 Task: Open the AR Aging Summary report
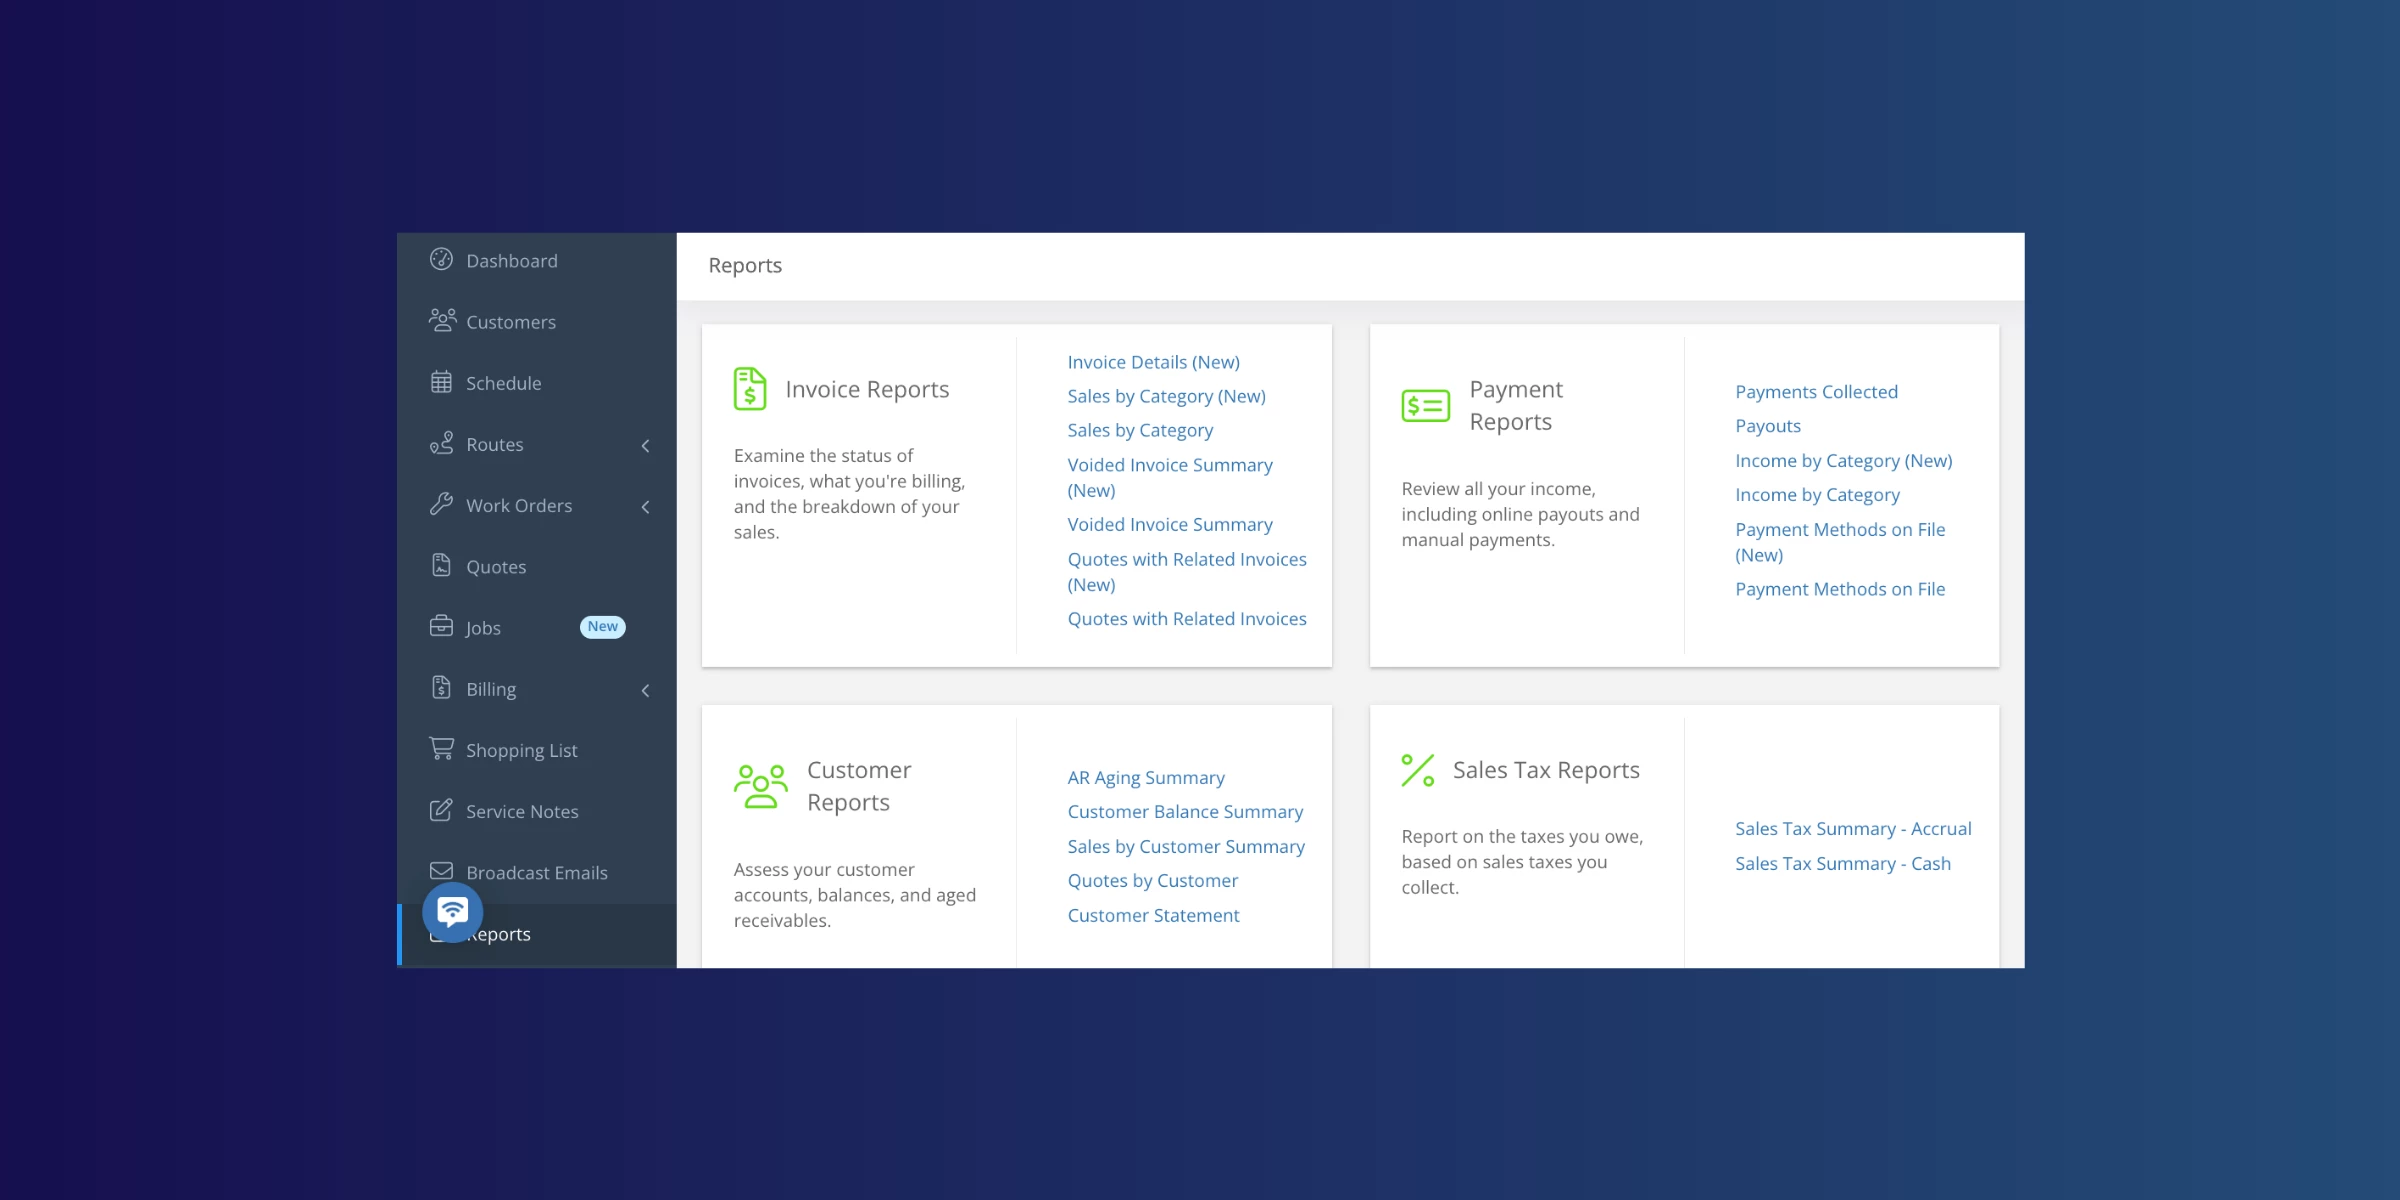pos(1146,778)
